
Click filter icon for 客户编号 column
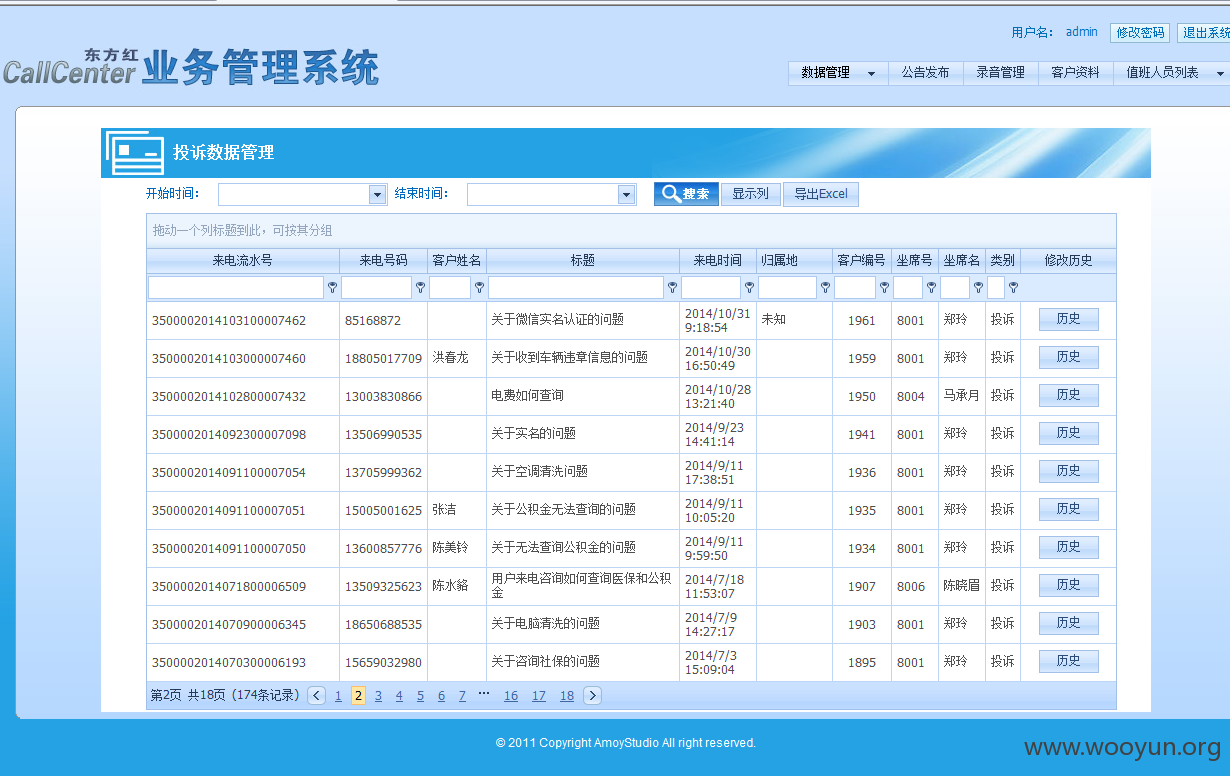(x=884, y=288)
